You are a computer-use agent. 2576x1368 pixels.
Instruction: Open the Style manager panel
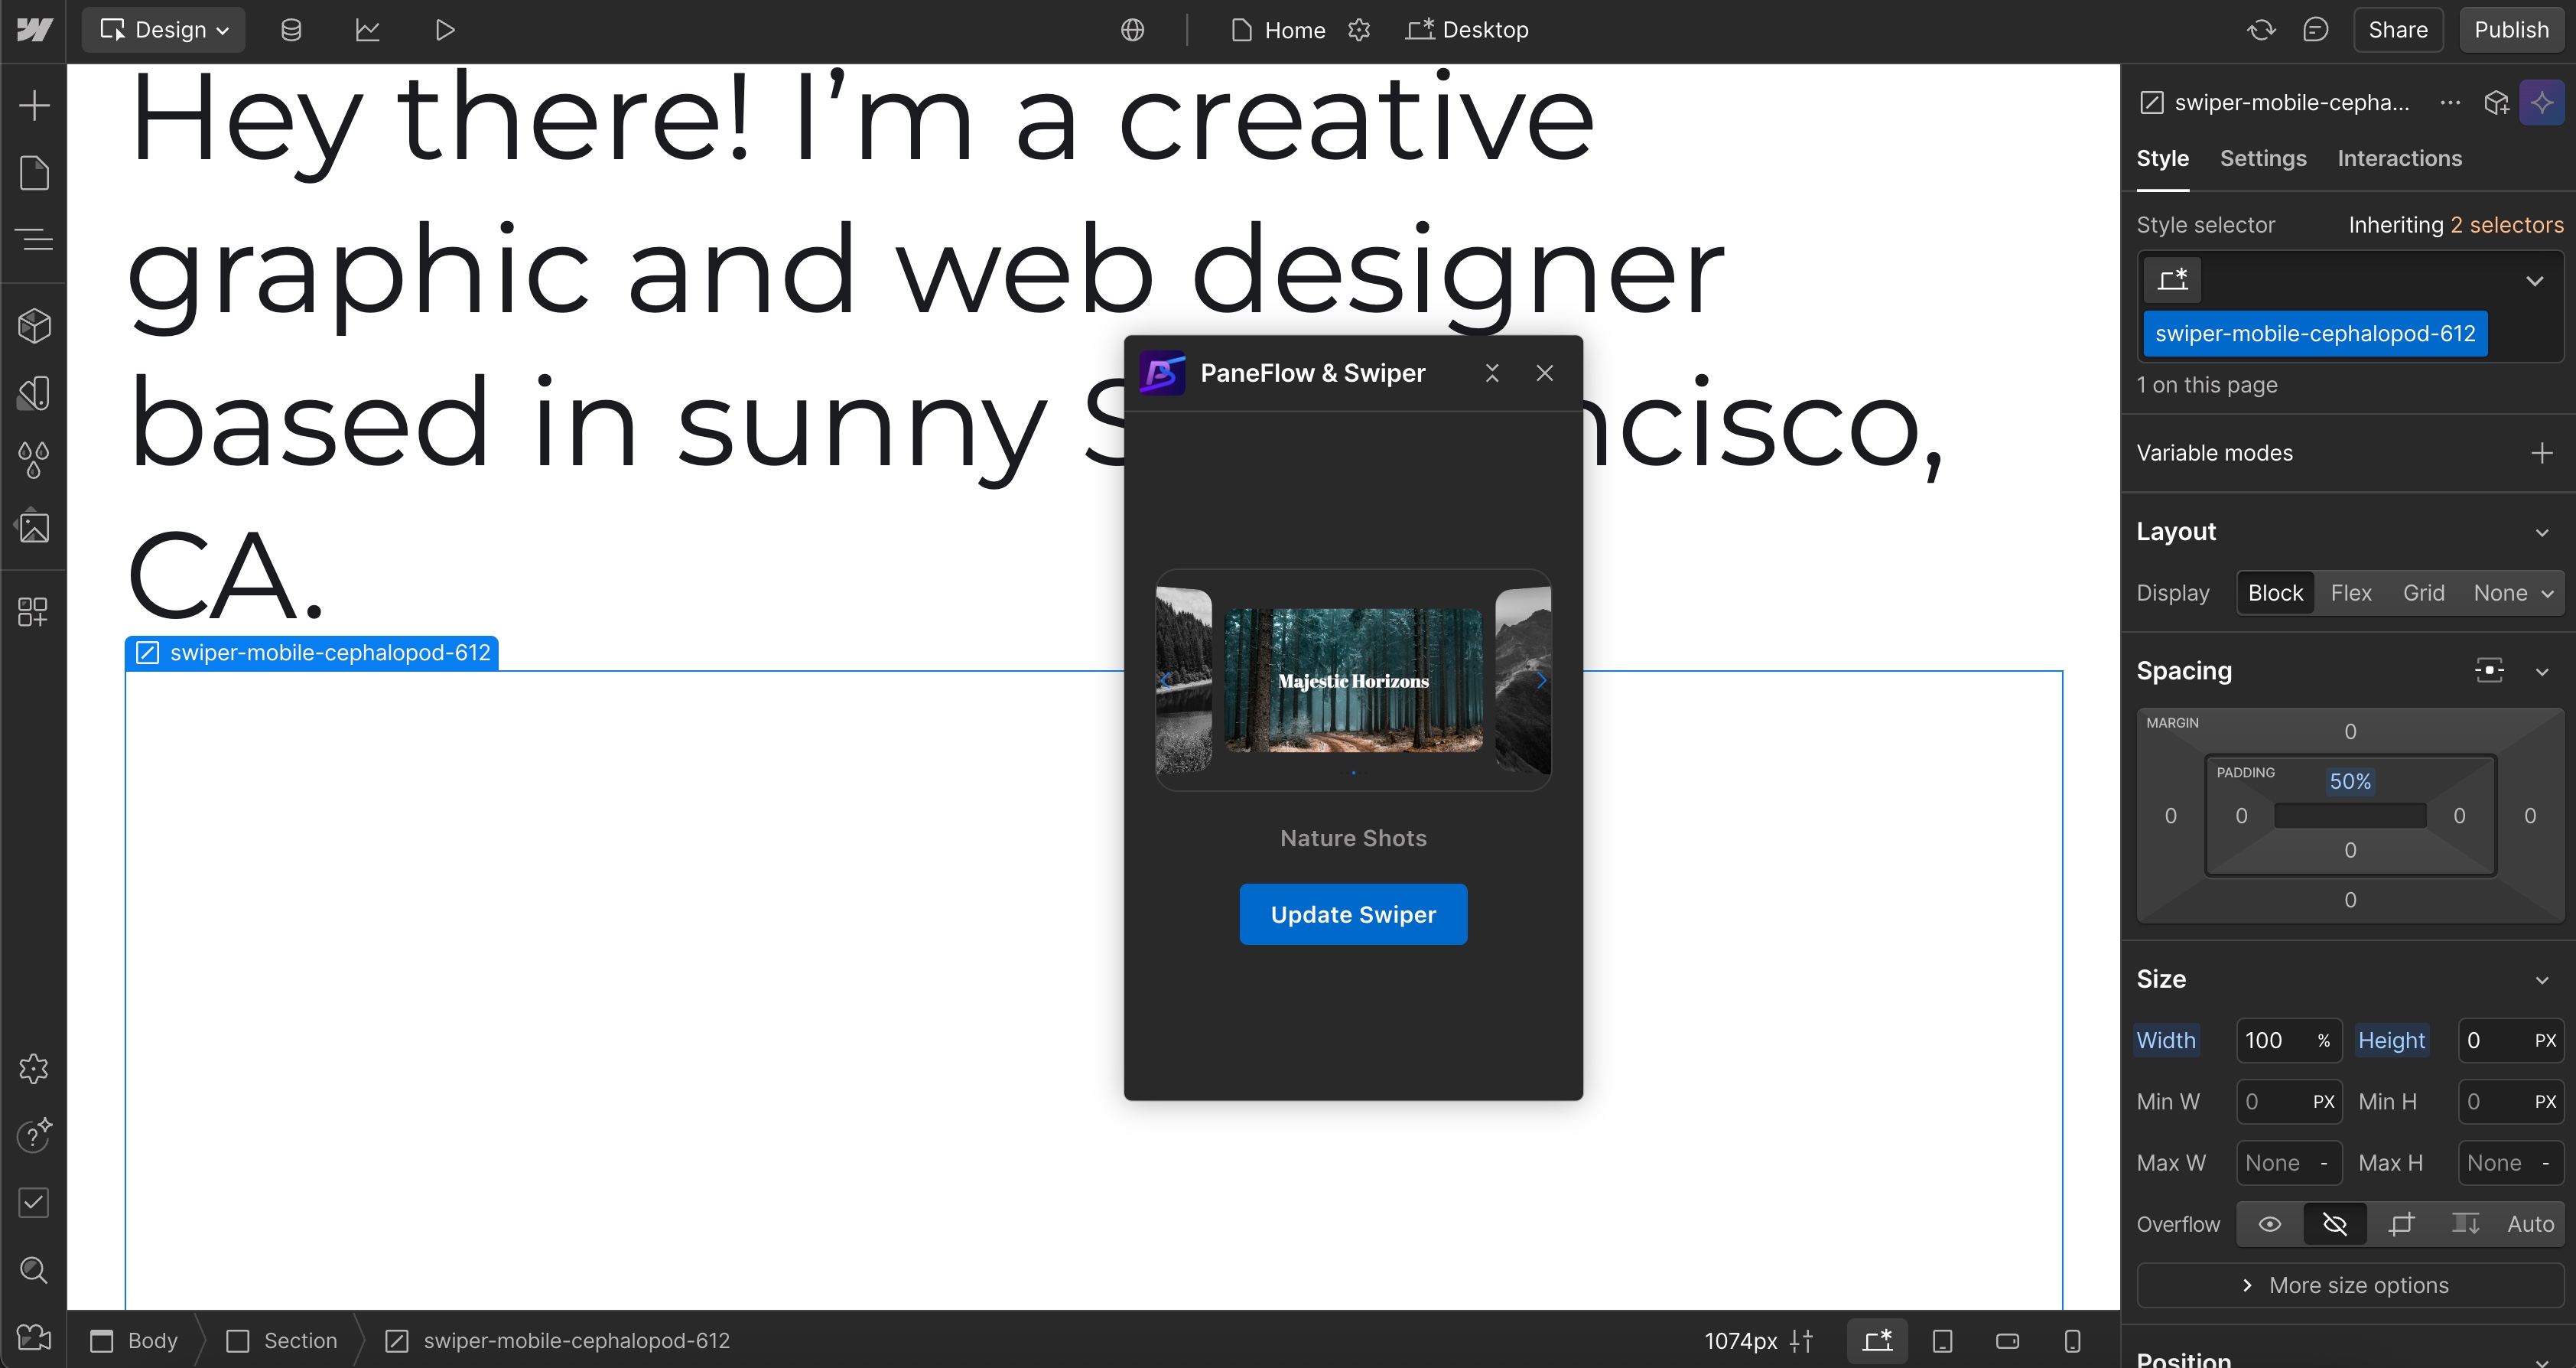coord(34,393)
